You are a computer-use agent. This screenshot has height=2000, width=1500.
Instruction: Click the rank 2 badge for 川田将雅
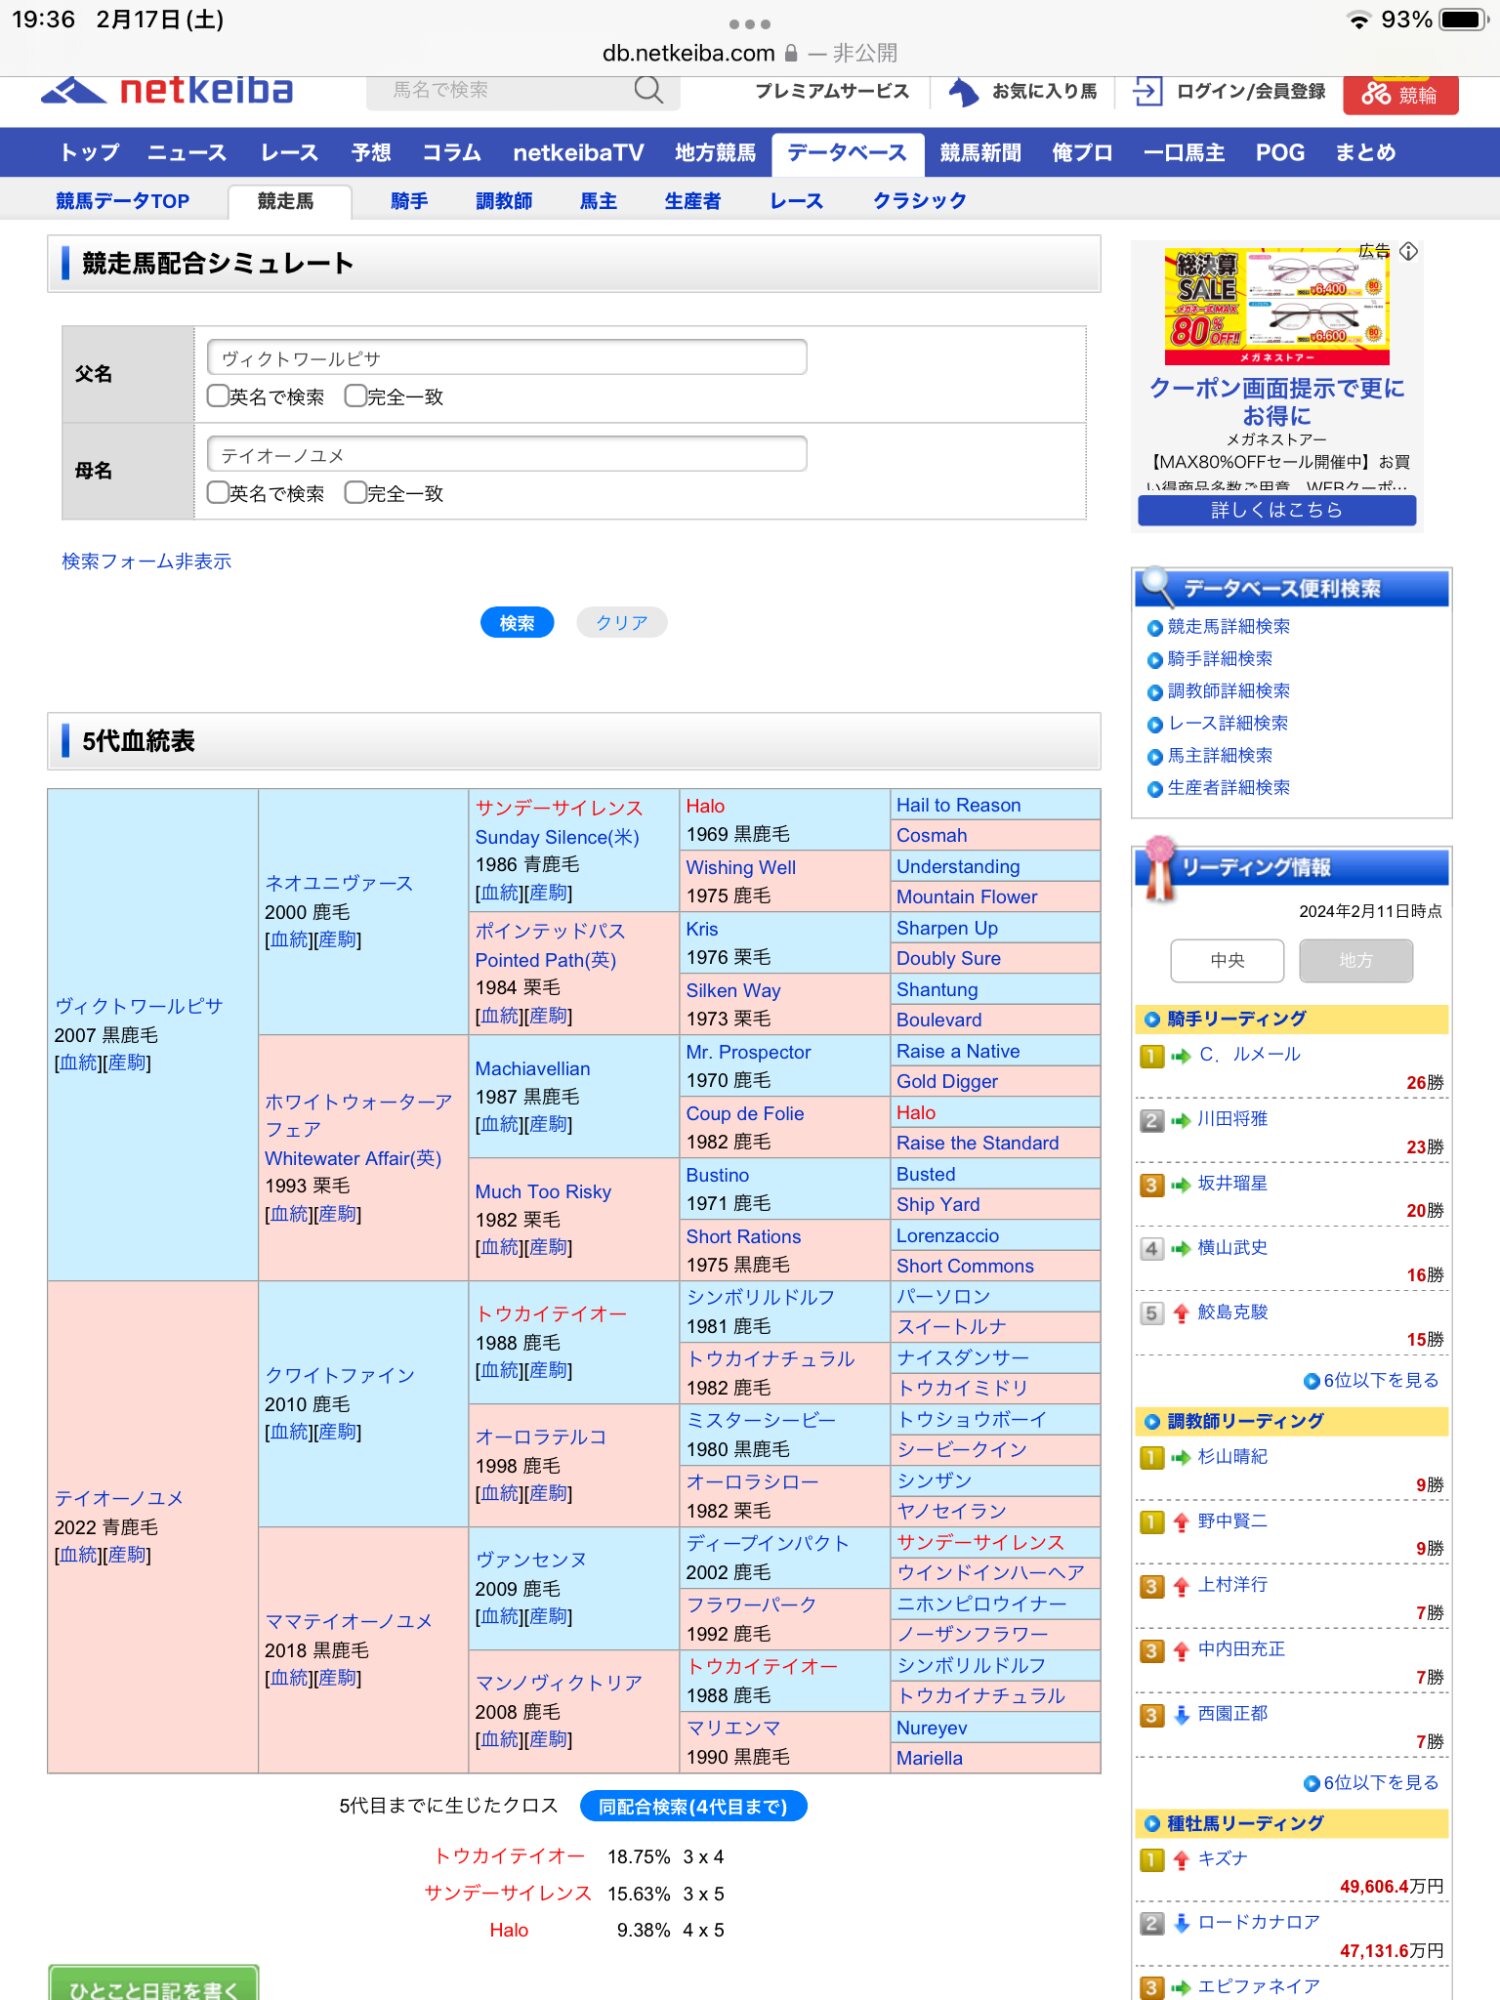tap(1152, 1120)
